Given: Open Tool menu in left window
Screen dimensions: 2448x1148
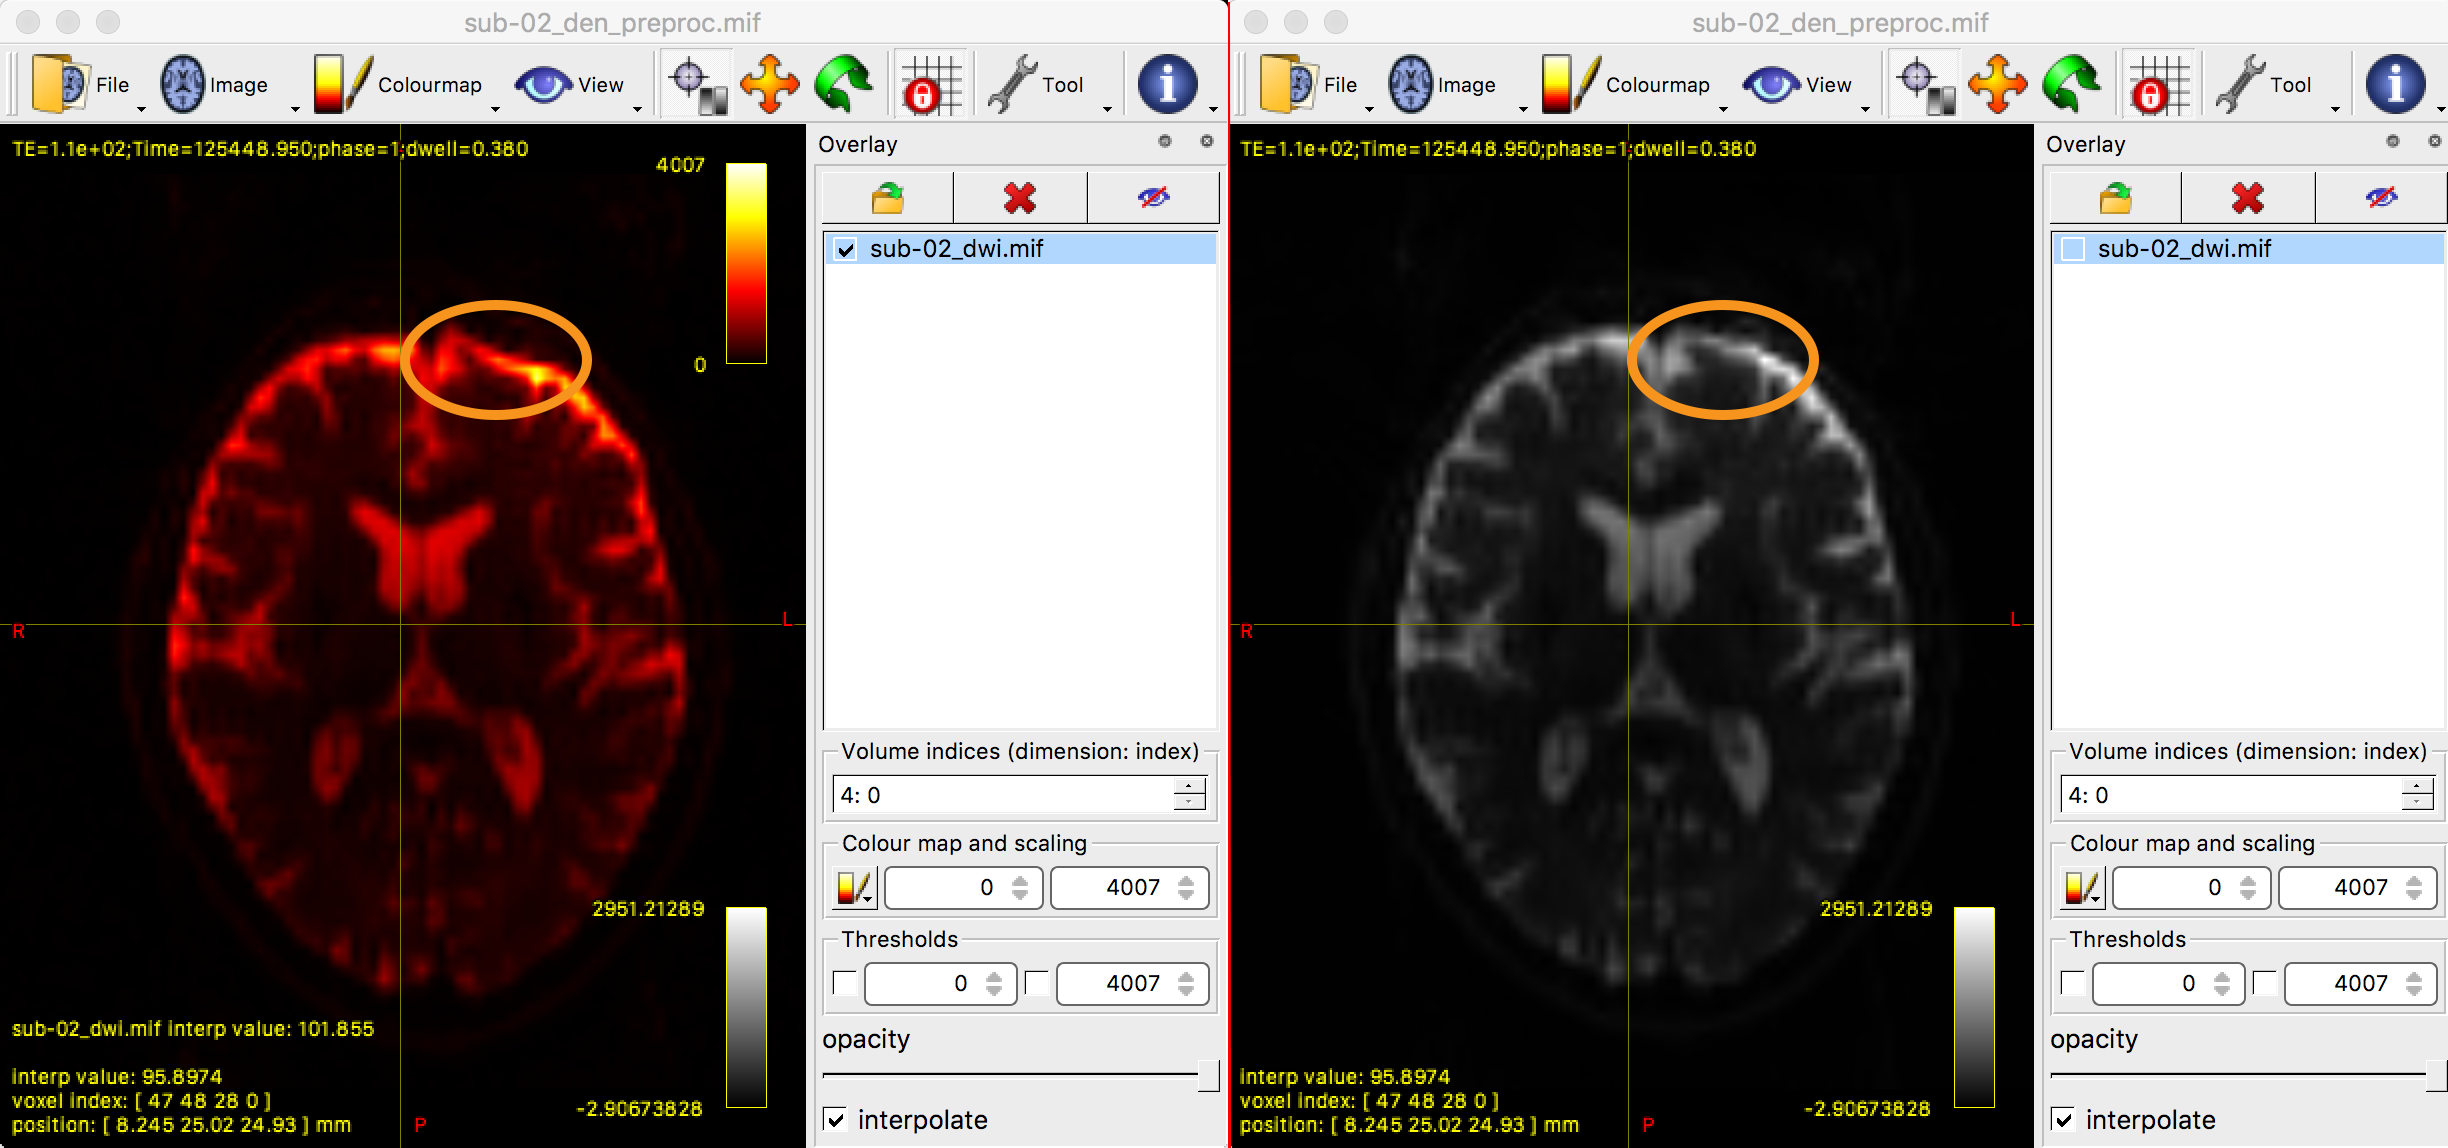Looking at the screenshot, I should pos(1048,84).
